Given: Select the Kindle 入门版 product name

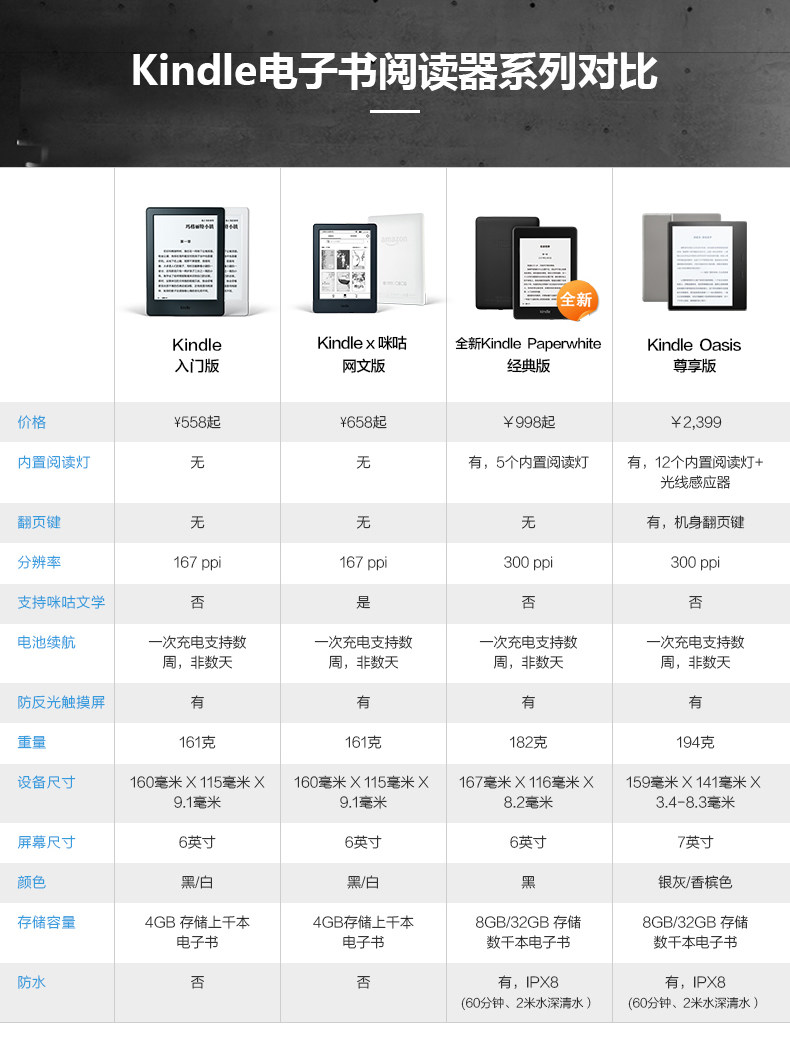Looking at the screenshot, I should pyautogui.click(x=197, y=355).
